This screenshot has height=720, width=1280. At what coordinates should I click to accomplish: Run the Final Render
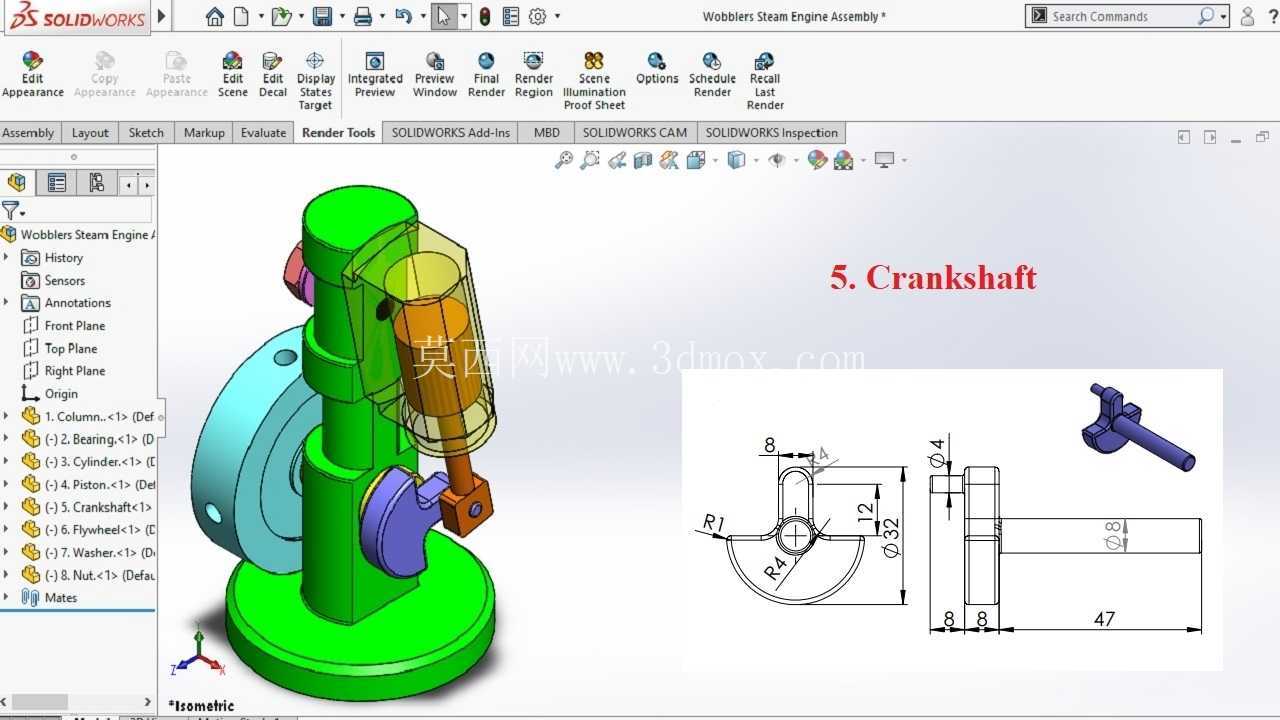[x=486, y=75]
